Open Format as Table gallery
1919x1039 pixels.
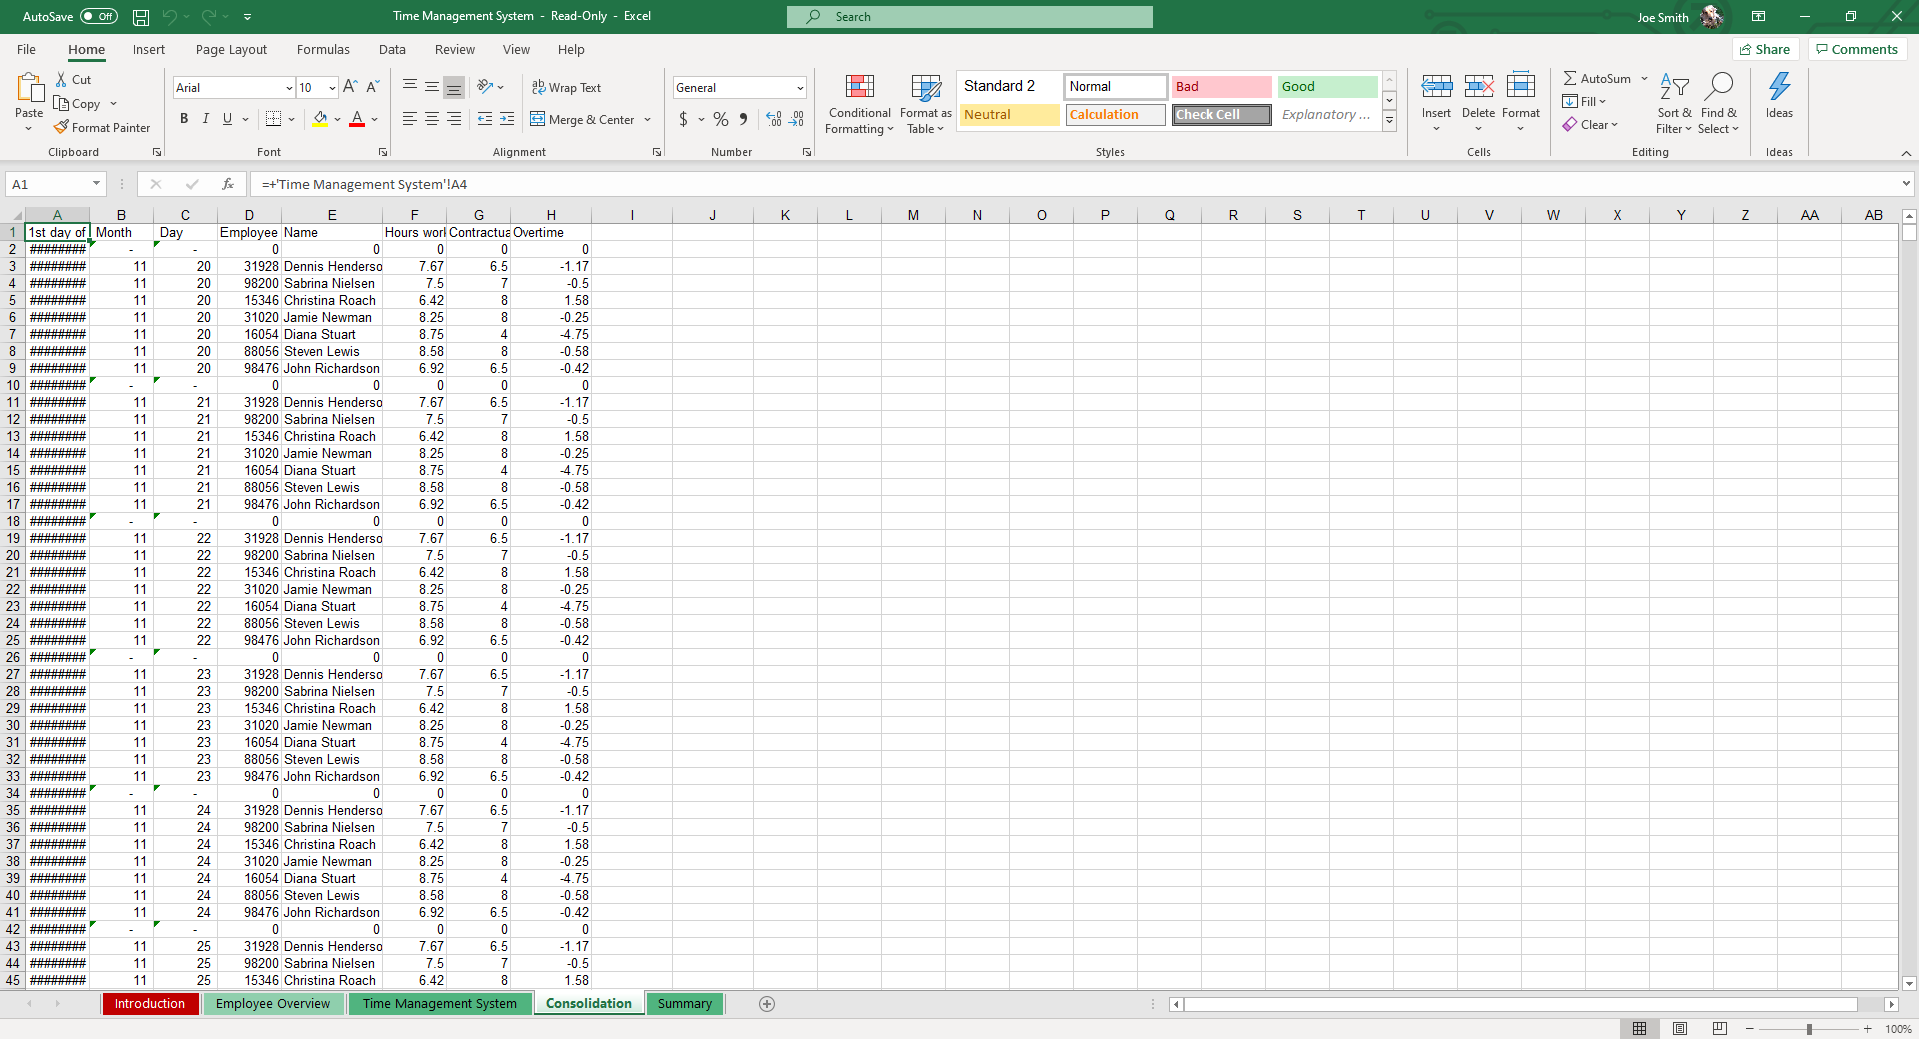[x=926, y=104]
